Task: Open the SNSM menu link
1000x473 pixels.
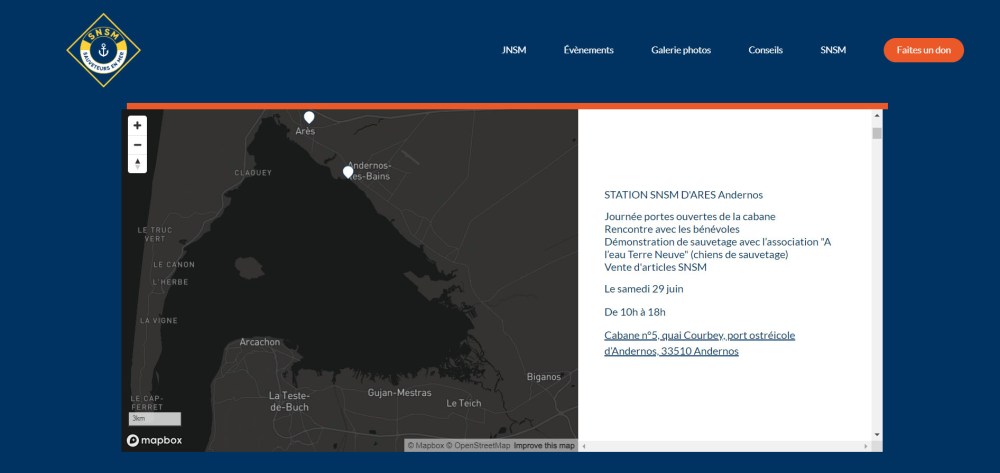Action: coord(833,50)
